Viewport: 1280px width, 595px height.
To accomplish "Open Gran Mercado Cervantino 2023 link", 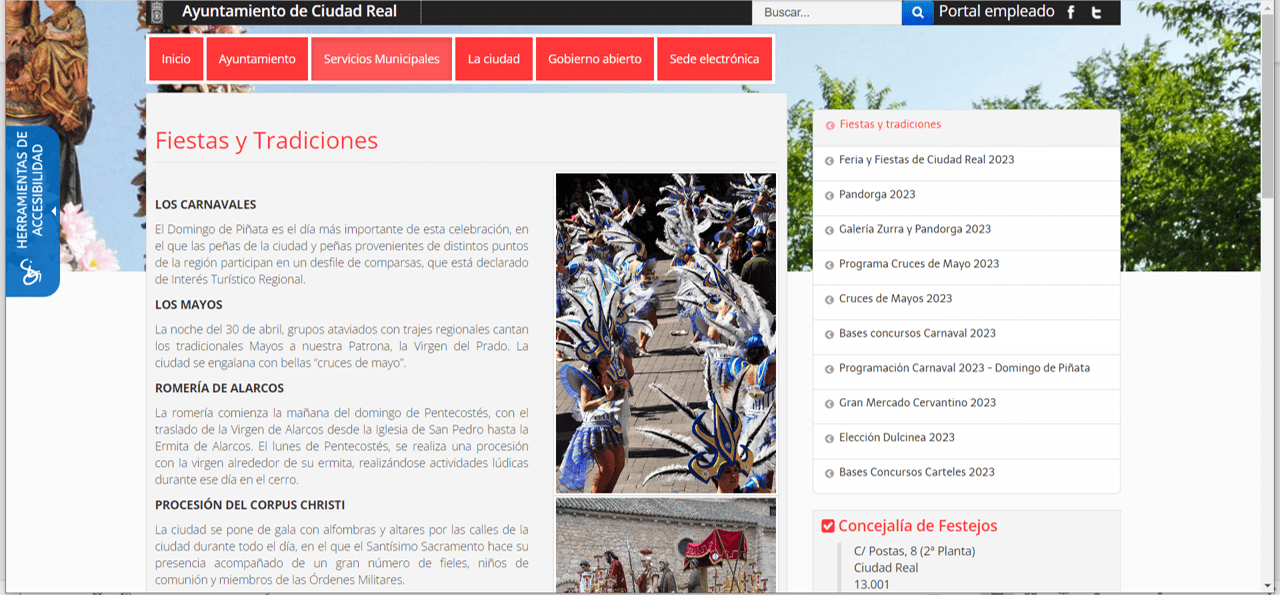I will point(917,402).
